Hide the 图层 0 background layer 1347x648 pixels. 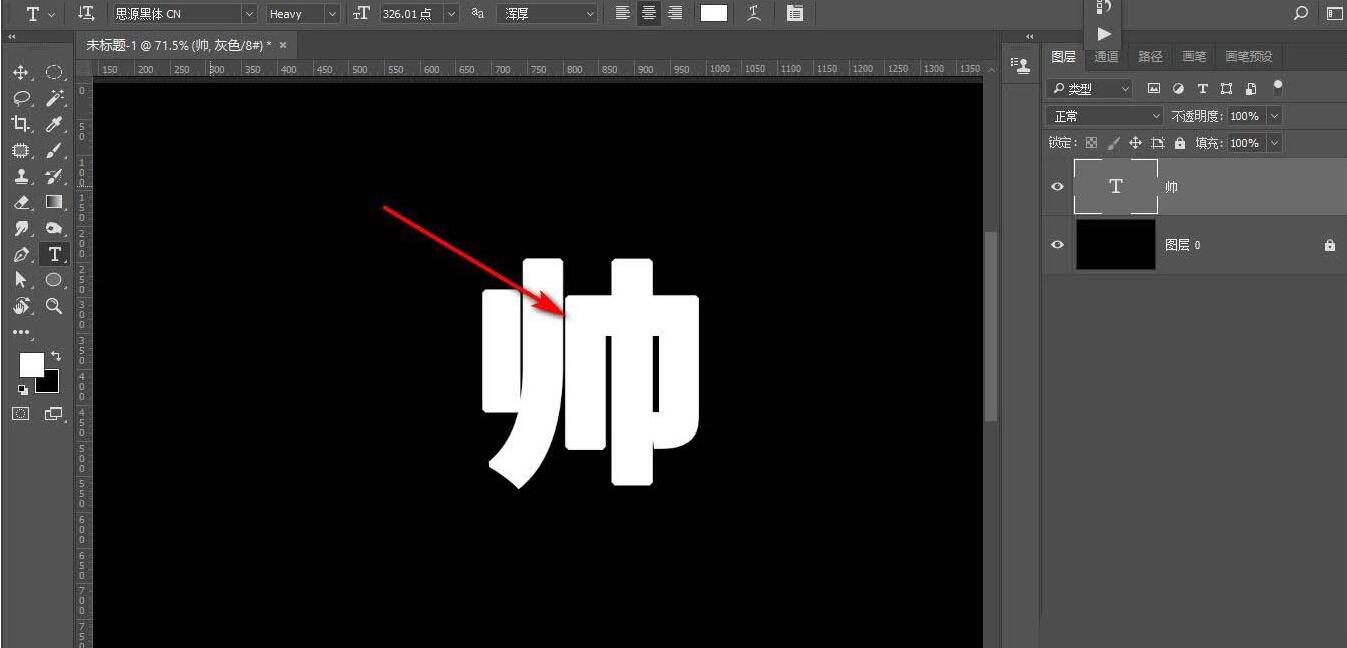[x=1057, y=244]
